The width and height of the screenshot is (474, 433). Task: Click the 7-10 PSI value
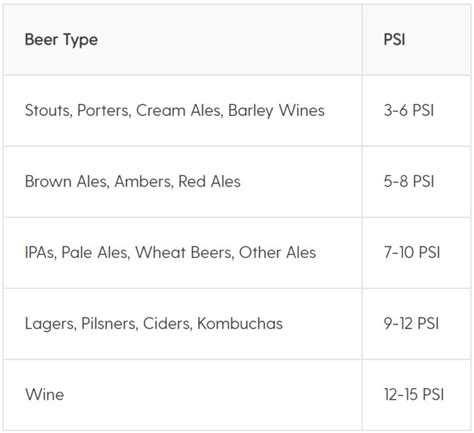(412, 253)
